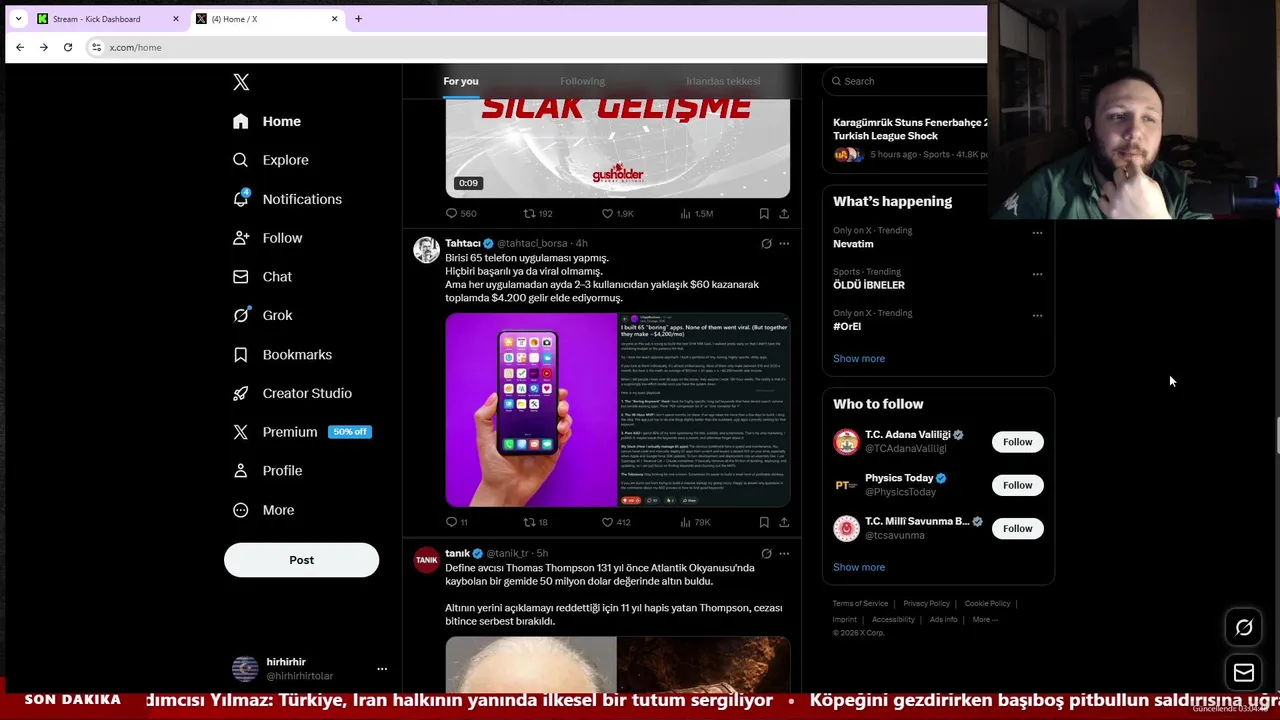Viewport: 1280px width, 720px height.
Task: Open Explore page from sidebar
Action: [x=270, y=160]
